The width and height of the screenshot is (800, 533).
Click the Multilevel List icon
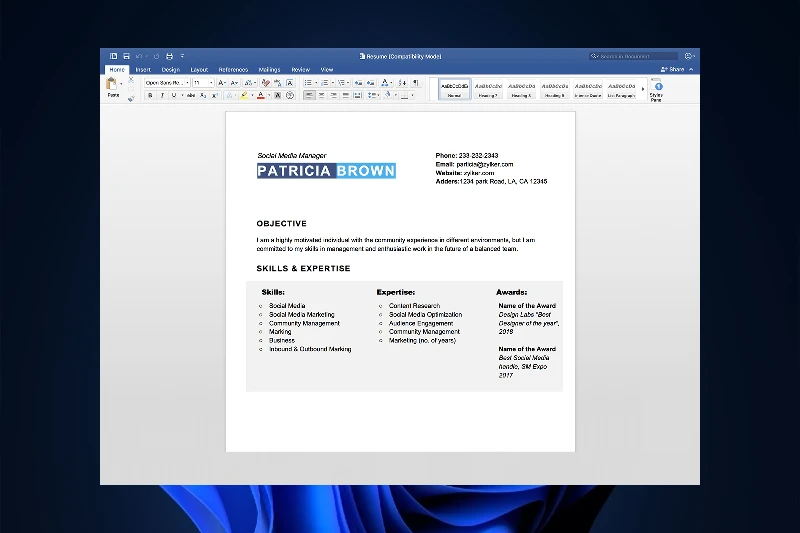click(x=341, y=83)
